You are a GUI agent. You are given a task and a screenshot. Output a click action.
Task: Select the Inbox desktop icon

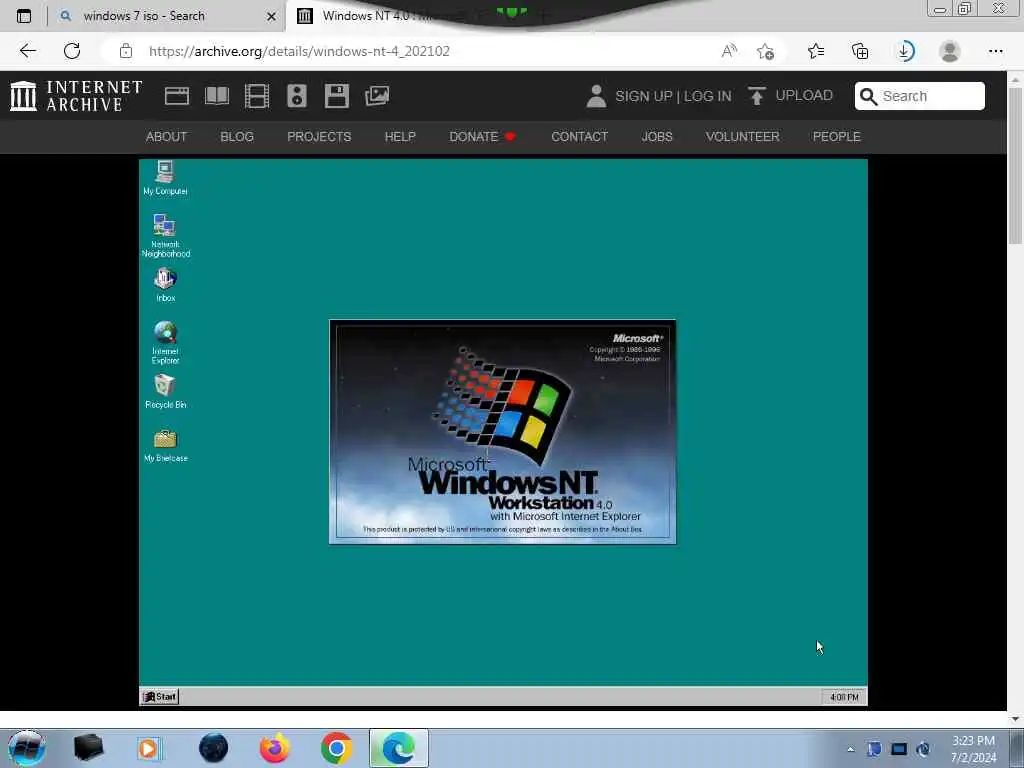tap(165, 285)
